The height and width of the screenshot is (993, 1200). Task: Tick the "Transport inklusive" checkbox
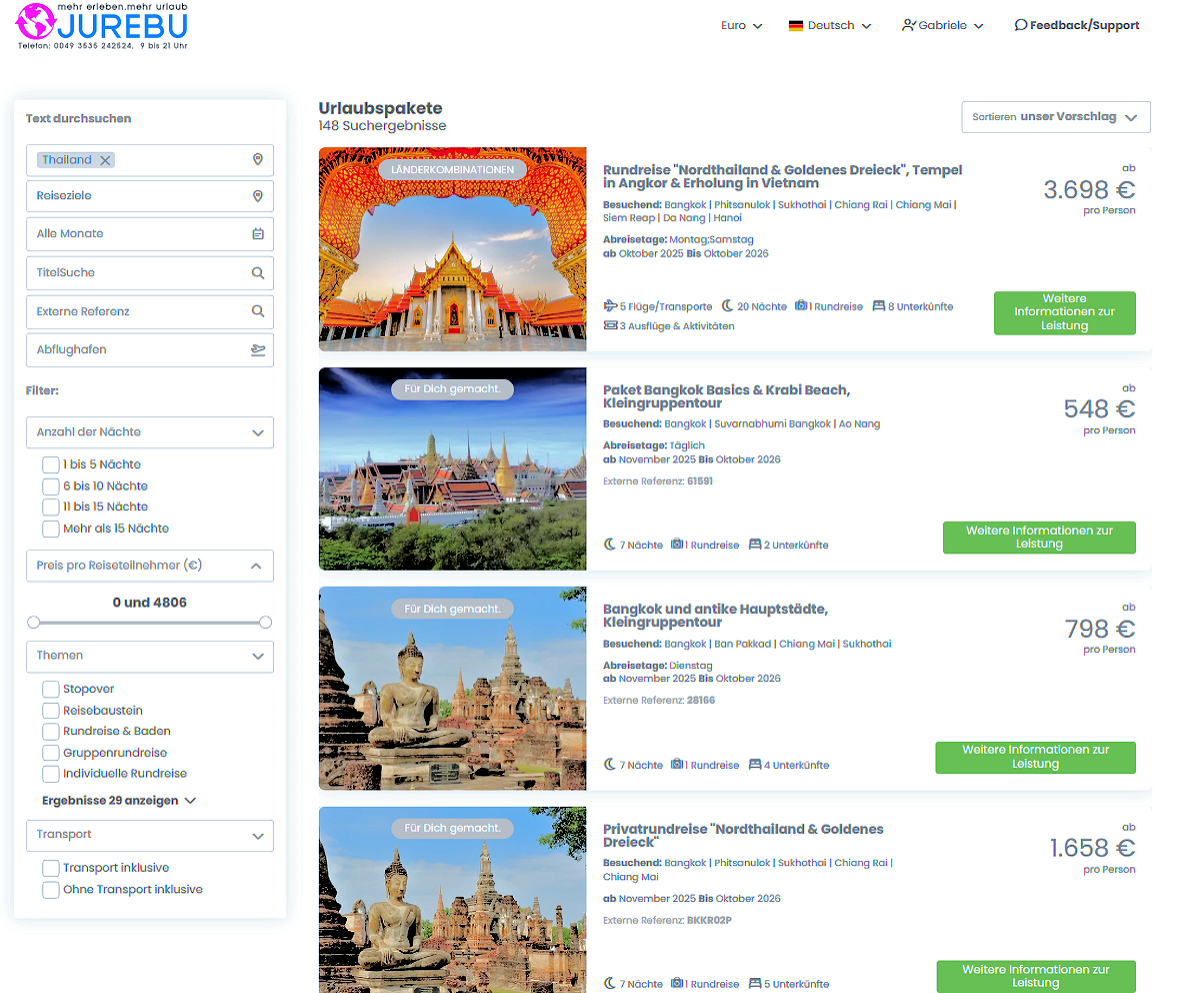(x=51, y=868)
